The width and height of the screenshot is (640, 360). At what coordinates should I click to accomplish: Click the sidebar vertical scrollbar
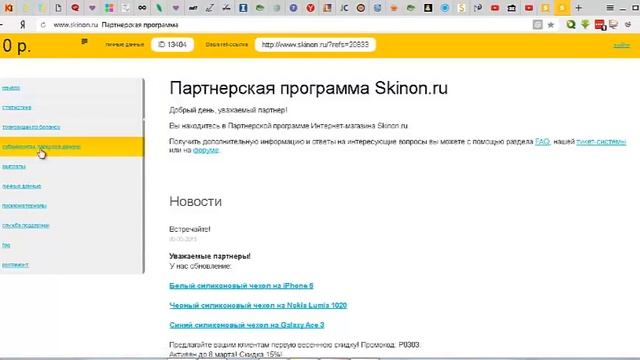[143, 176]
